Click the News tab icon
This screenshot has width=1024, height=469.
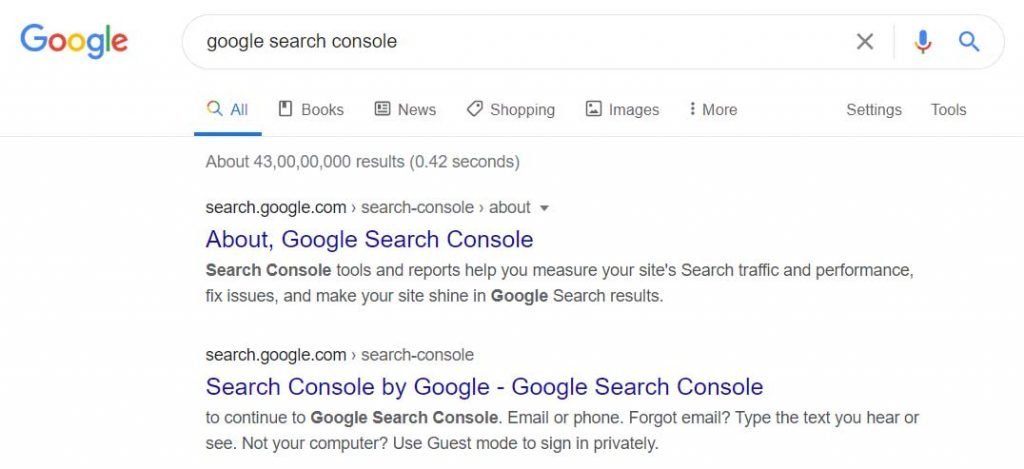[x=382, y=109]
